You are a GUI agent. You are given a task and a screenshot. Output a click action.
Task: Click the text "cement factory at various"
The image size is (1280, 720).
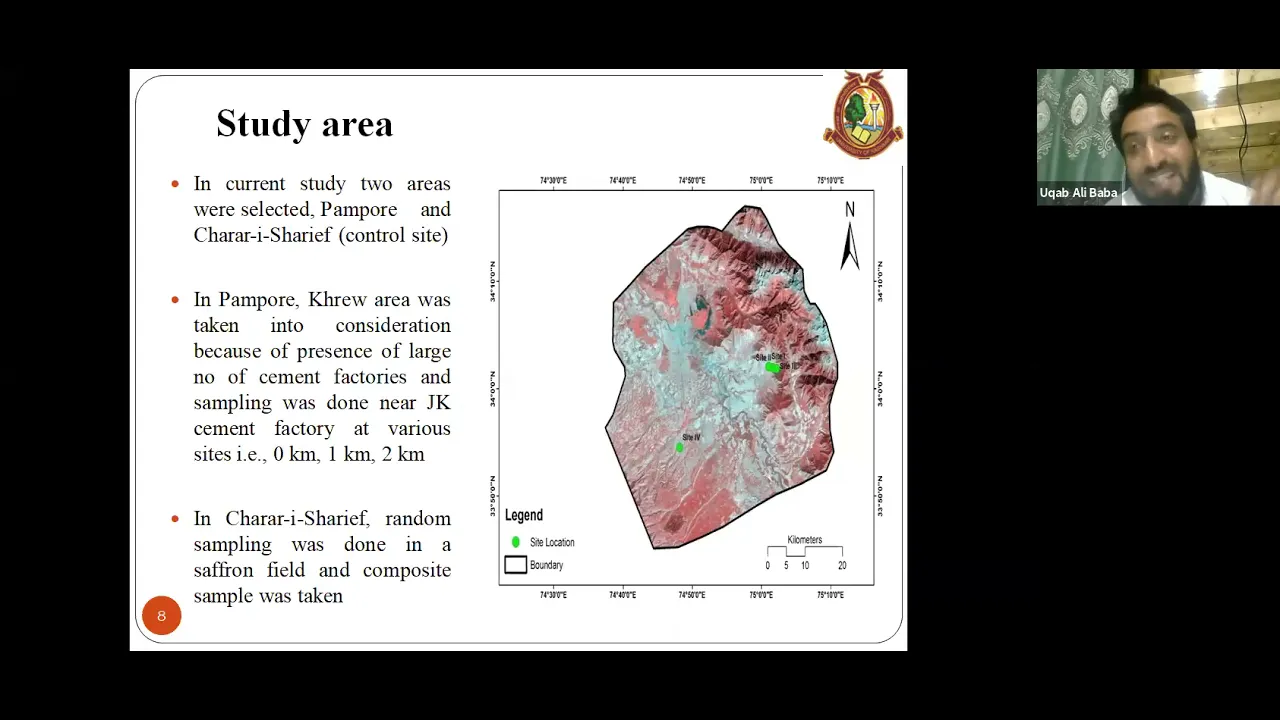click(322, 428)
